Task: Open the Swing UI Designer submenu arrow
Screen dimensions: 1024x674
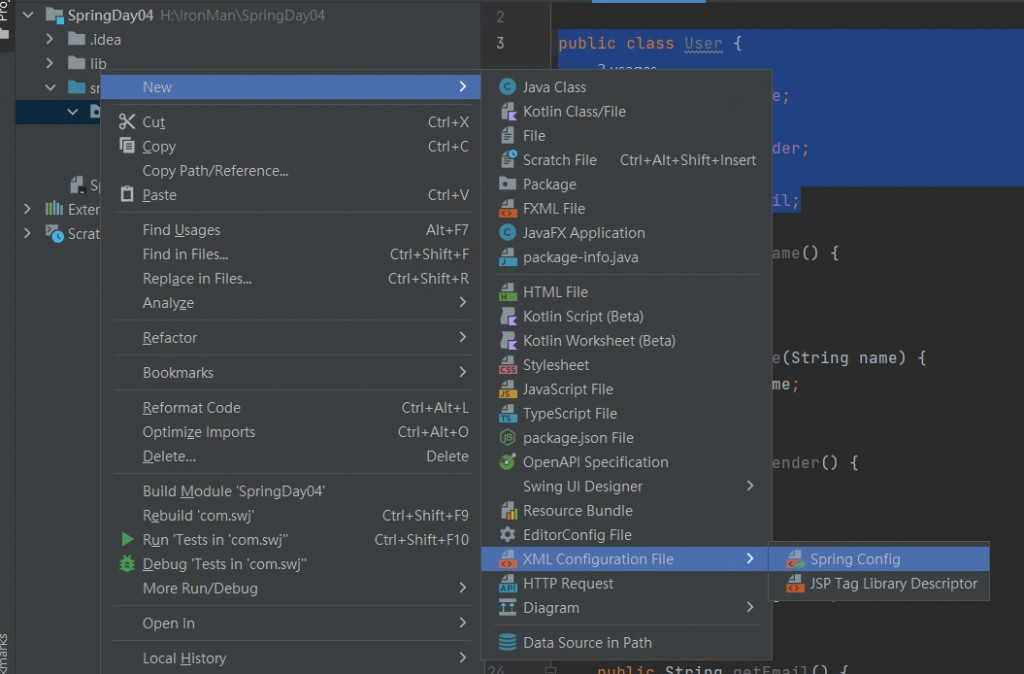Action: pyautogui.click(x=750, y=486)
